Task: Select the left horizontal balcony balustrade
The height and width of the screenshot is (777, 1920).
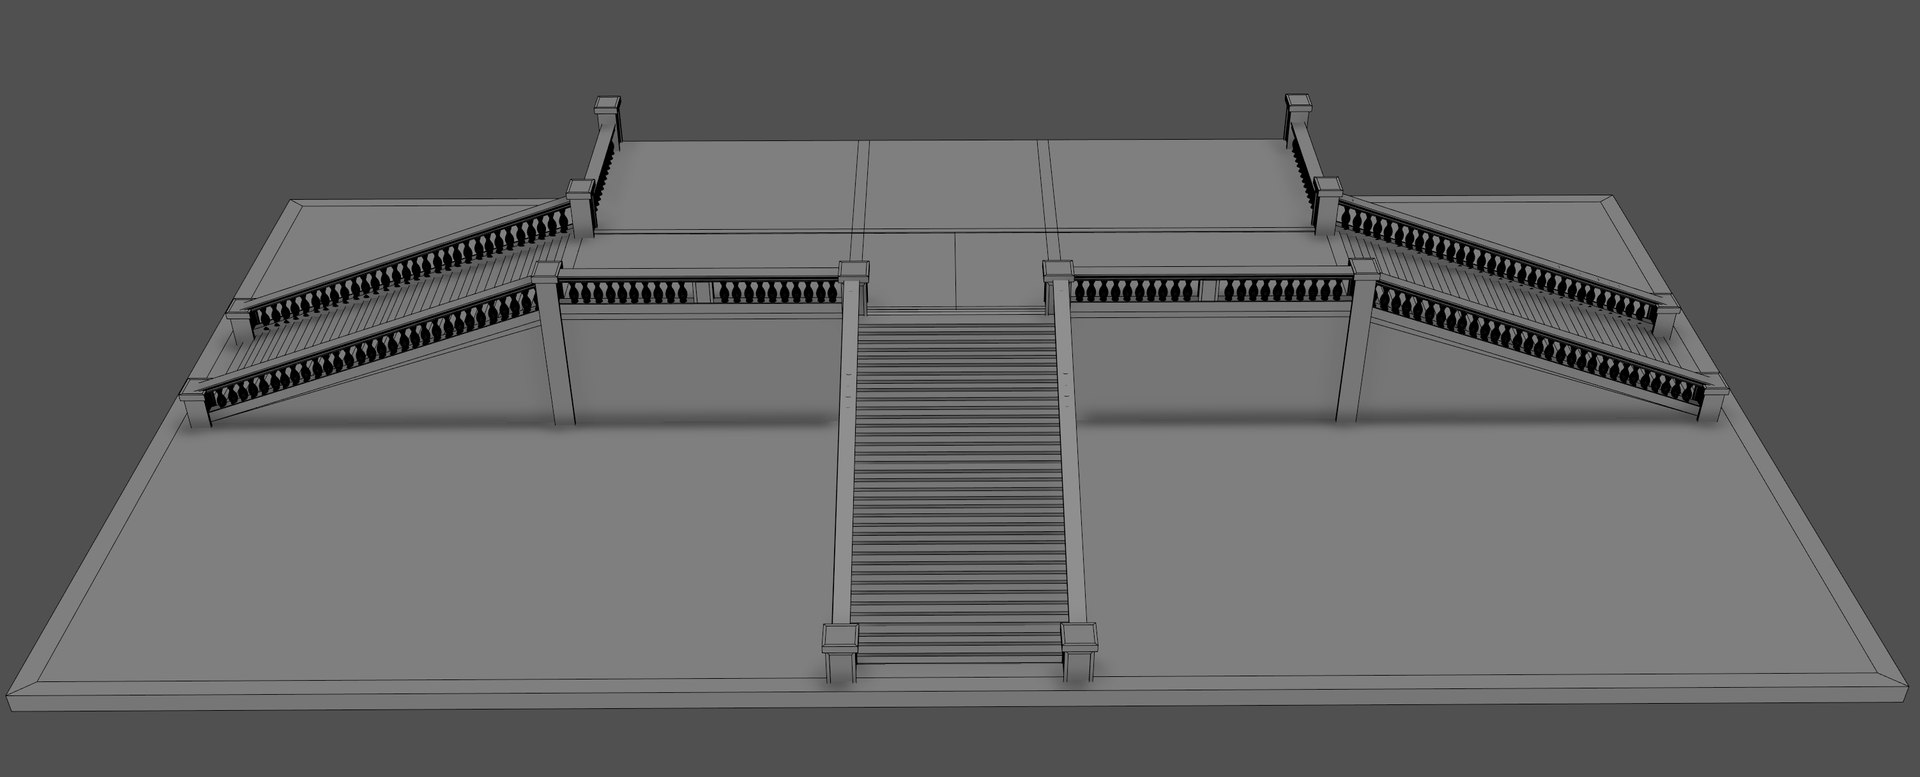Action: point(700,289)
